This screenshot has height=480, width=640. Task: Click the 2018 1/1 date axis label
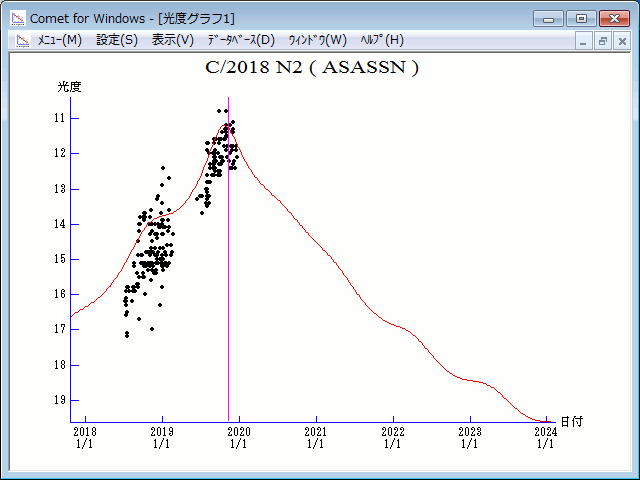[x=85, y=438]
